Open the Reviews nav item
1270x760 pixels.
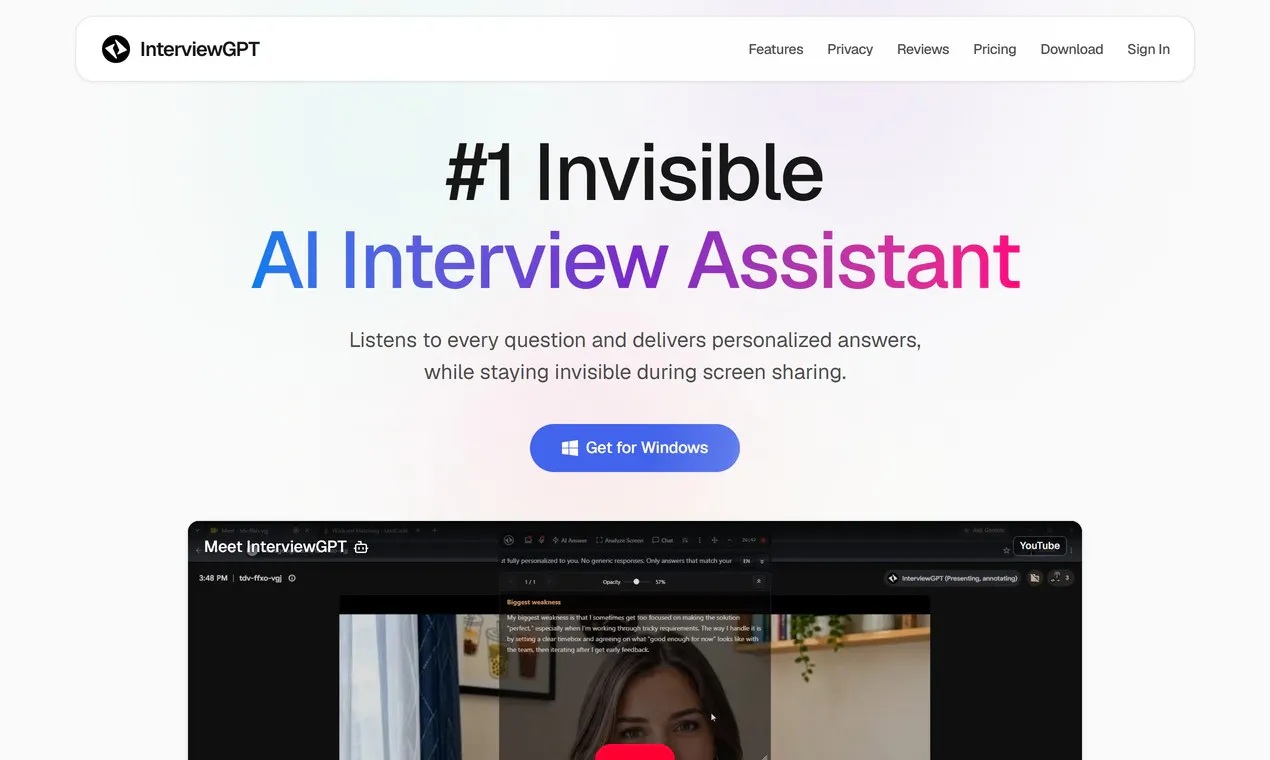pos(923,49)
